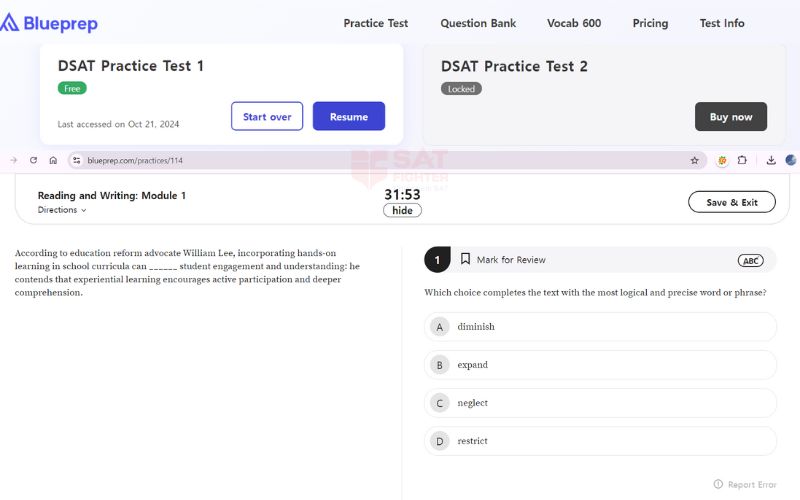Go to browser home page

click(x=53, y=160)
